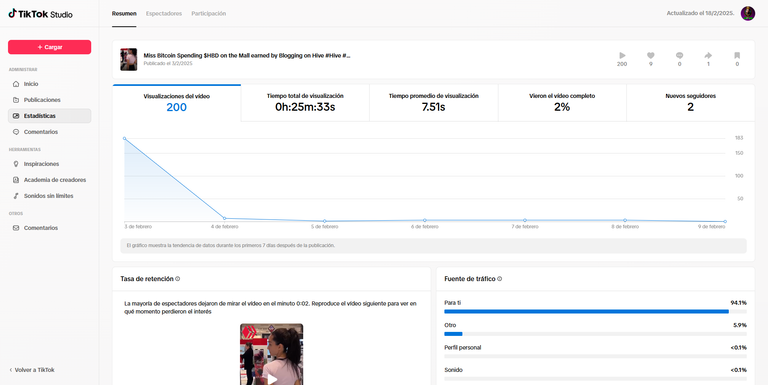Select Tiempo promedio de visualización metric
This screenshot has height=385, width=768.
point(433,103)
